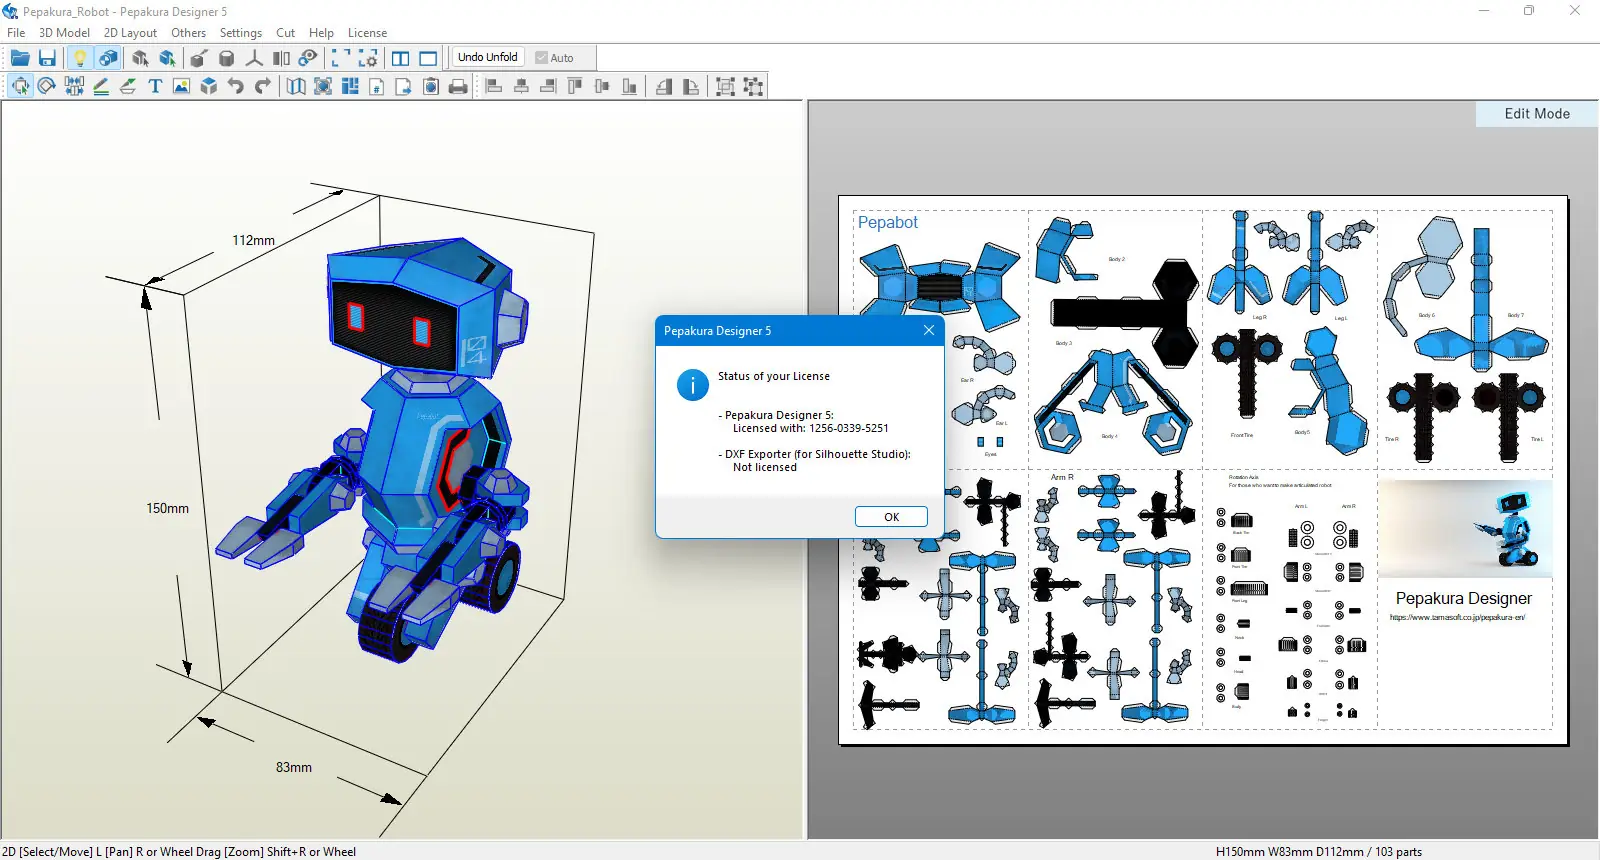
Task: Toggle the light bulb lighting icon
Action: pos(80,58)
